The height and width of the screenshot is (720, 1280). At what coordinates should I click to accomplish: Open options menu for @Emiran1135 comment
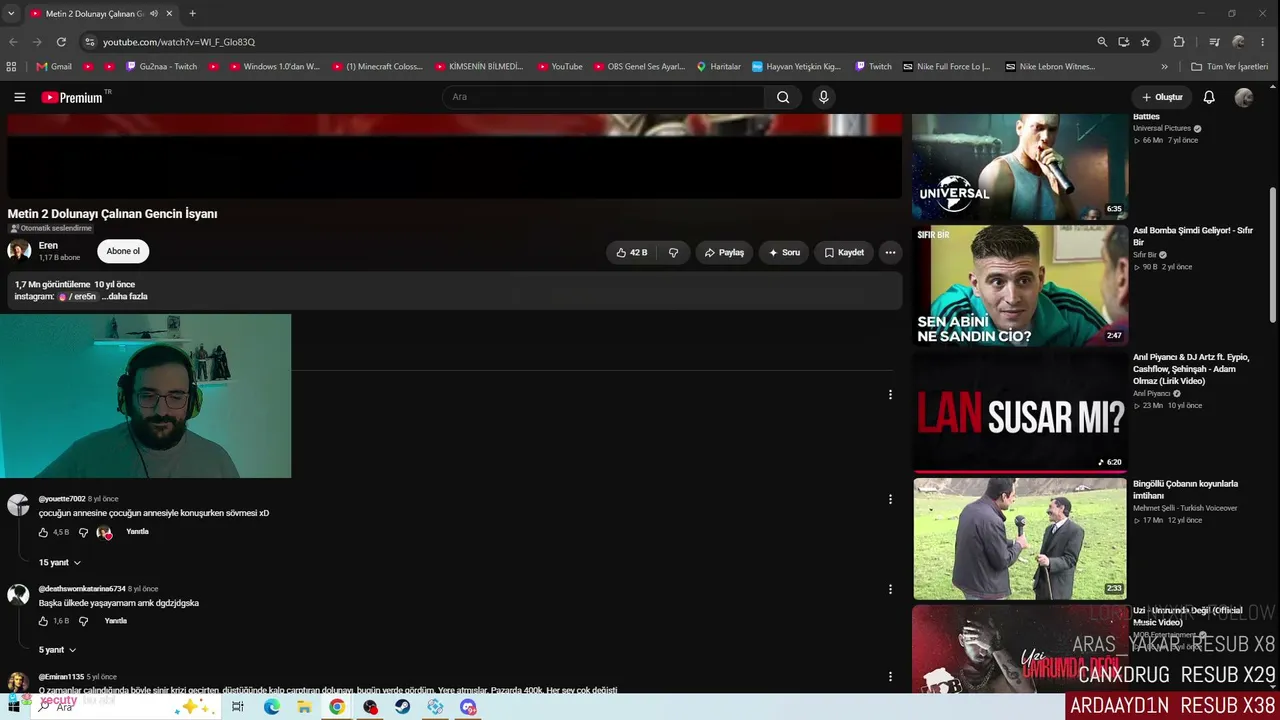coord(890,677)
